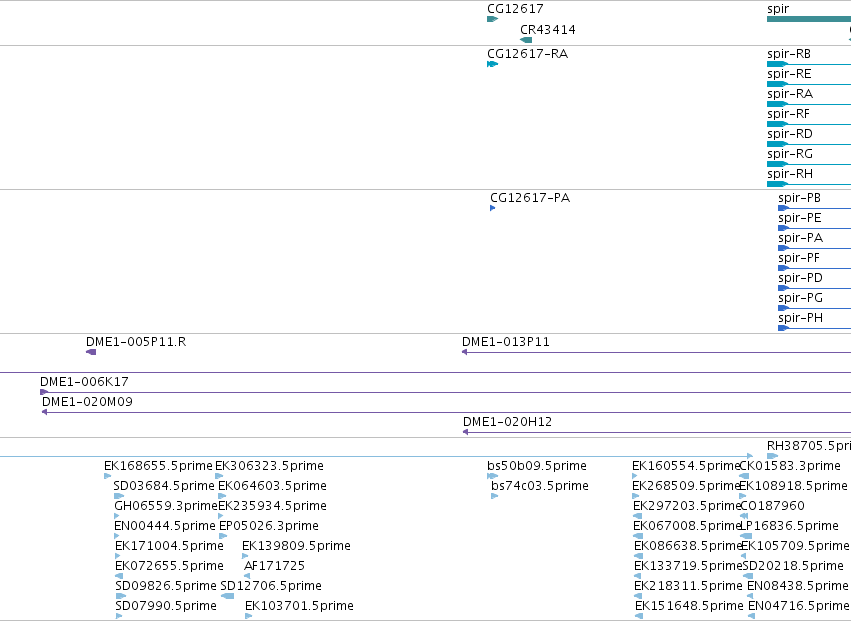Click the spir-RB transcript label
851x621 pixels.
pos(789,54)
